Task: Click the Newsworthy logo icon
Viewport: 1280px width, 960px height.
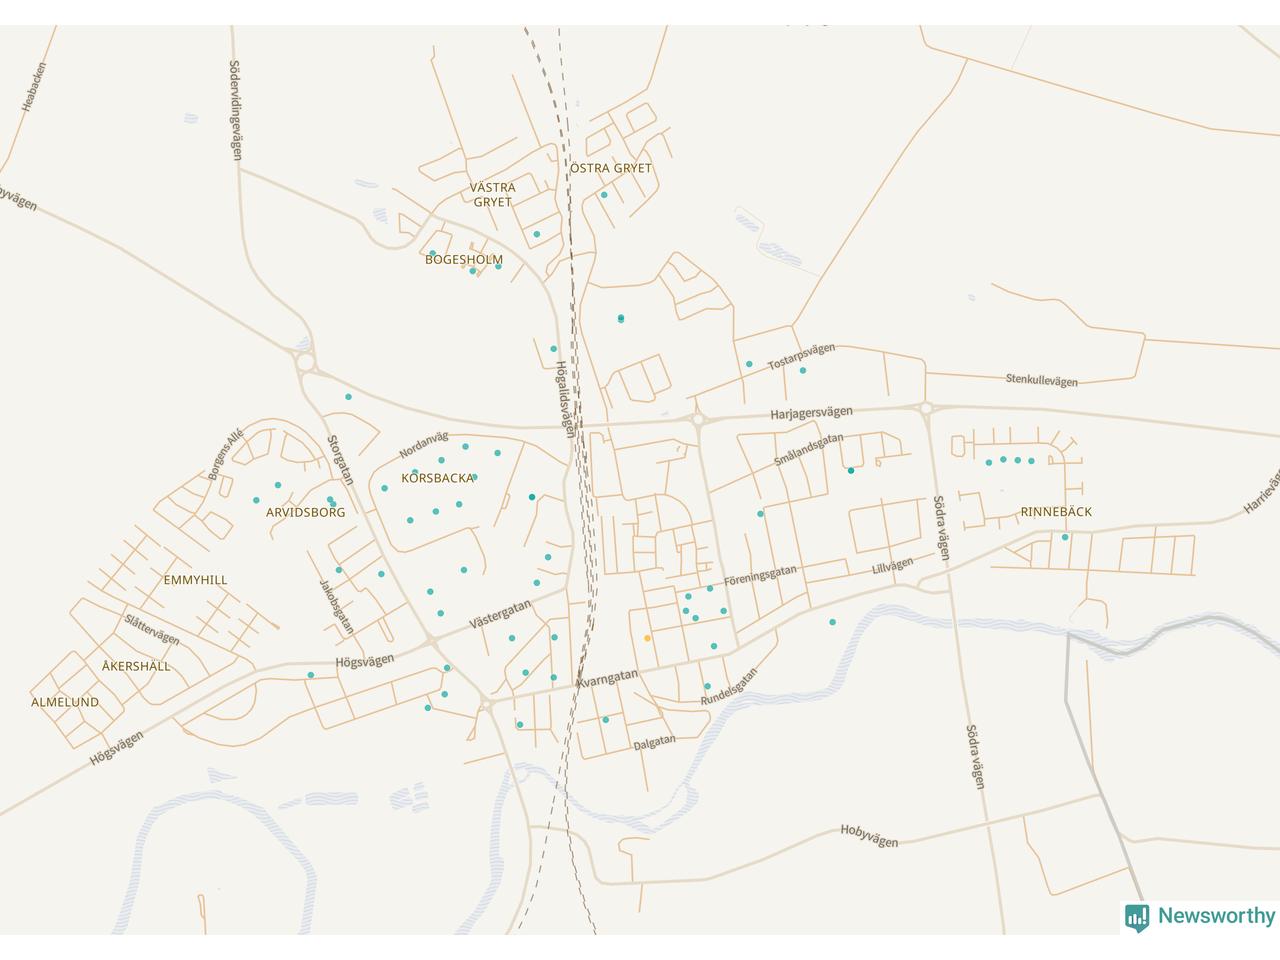Action: pos(1137,917)
